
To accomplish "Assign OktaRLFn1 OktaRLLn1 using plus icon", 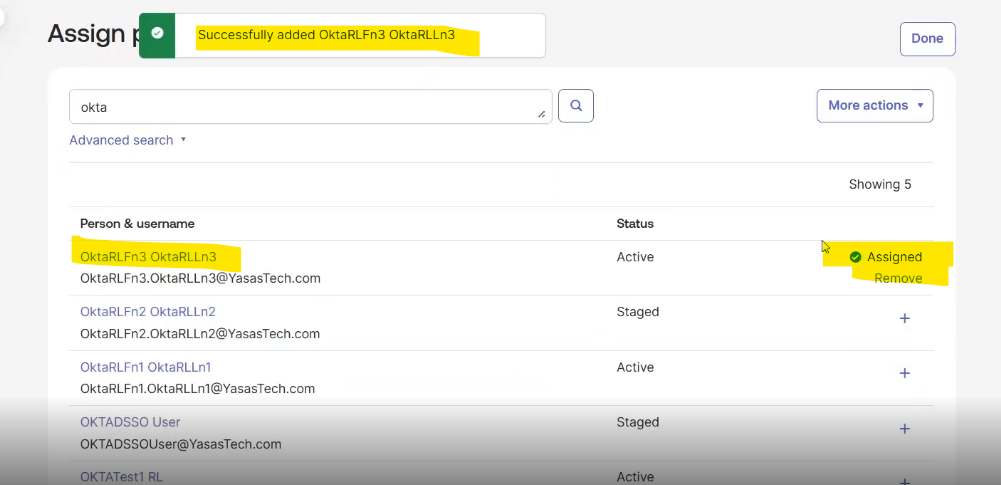I will click(x=905, y=373).
